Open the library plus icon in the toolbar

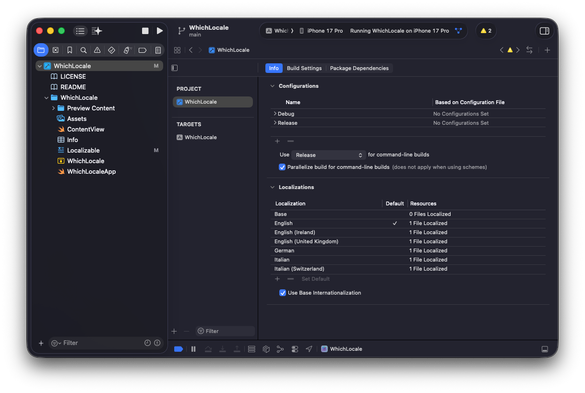[x=97, y=31]
